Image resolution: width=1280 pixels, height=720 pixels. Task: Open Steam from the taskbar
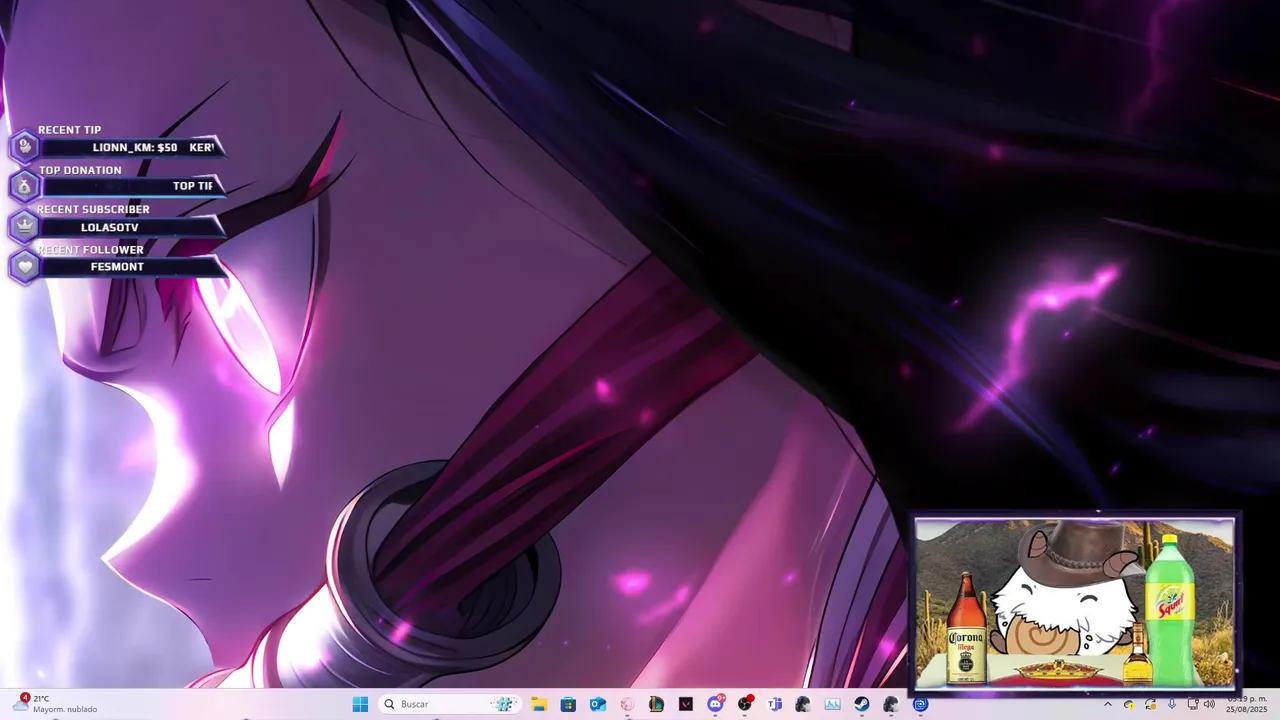click(x=861, y=704)
